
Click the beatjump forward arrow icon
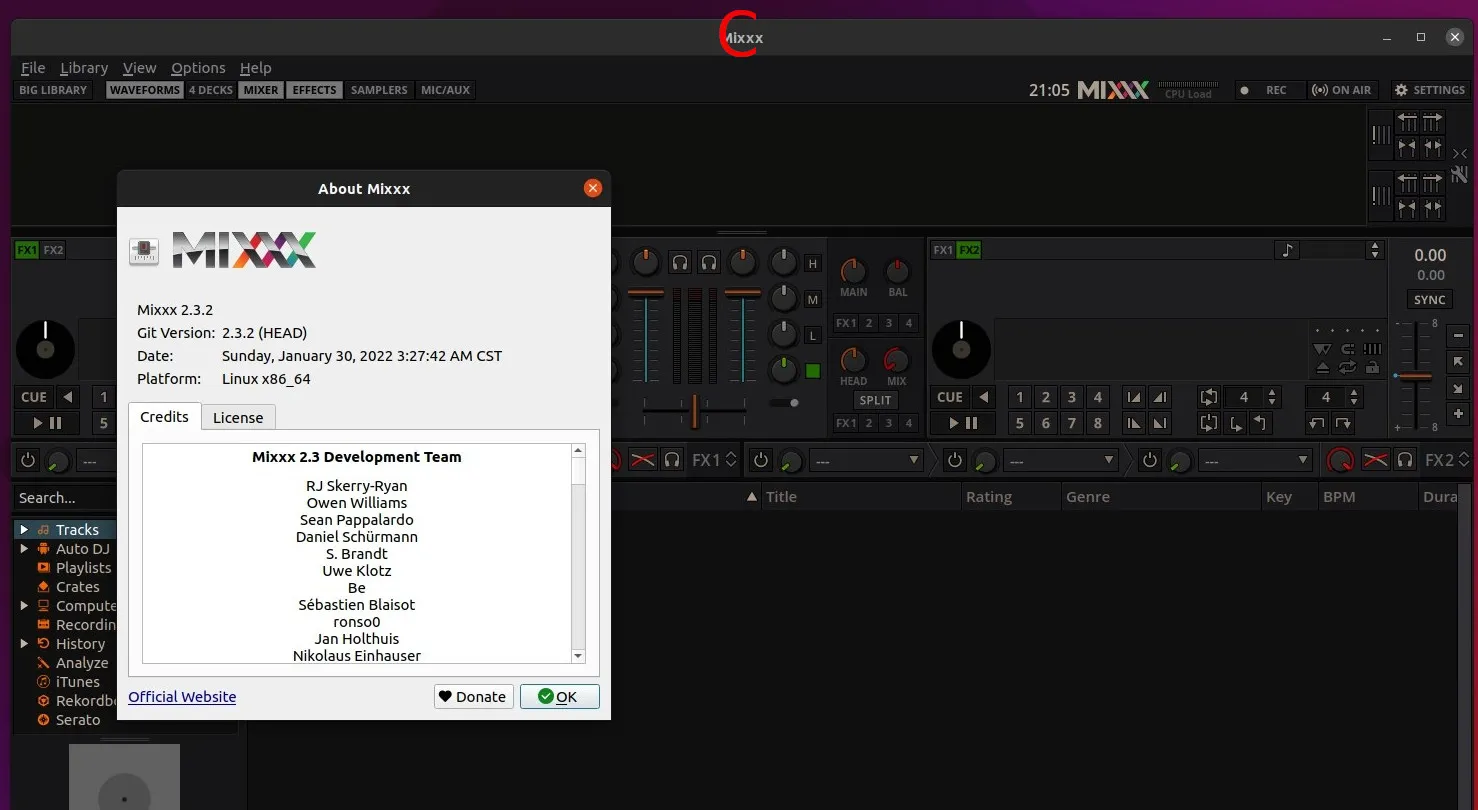pos(1343,423)
